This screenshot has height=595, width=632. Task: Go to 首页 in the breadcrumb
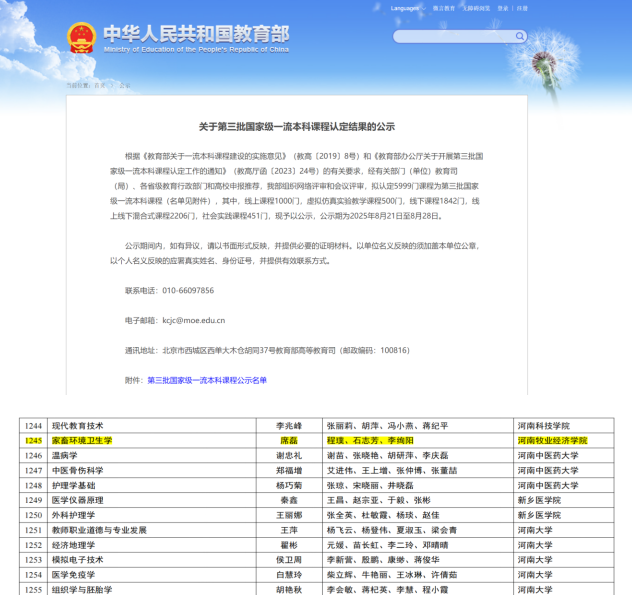[x=100, y=86]
